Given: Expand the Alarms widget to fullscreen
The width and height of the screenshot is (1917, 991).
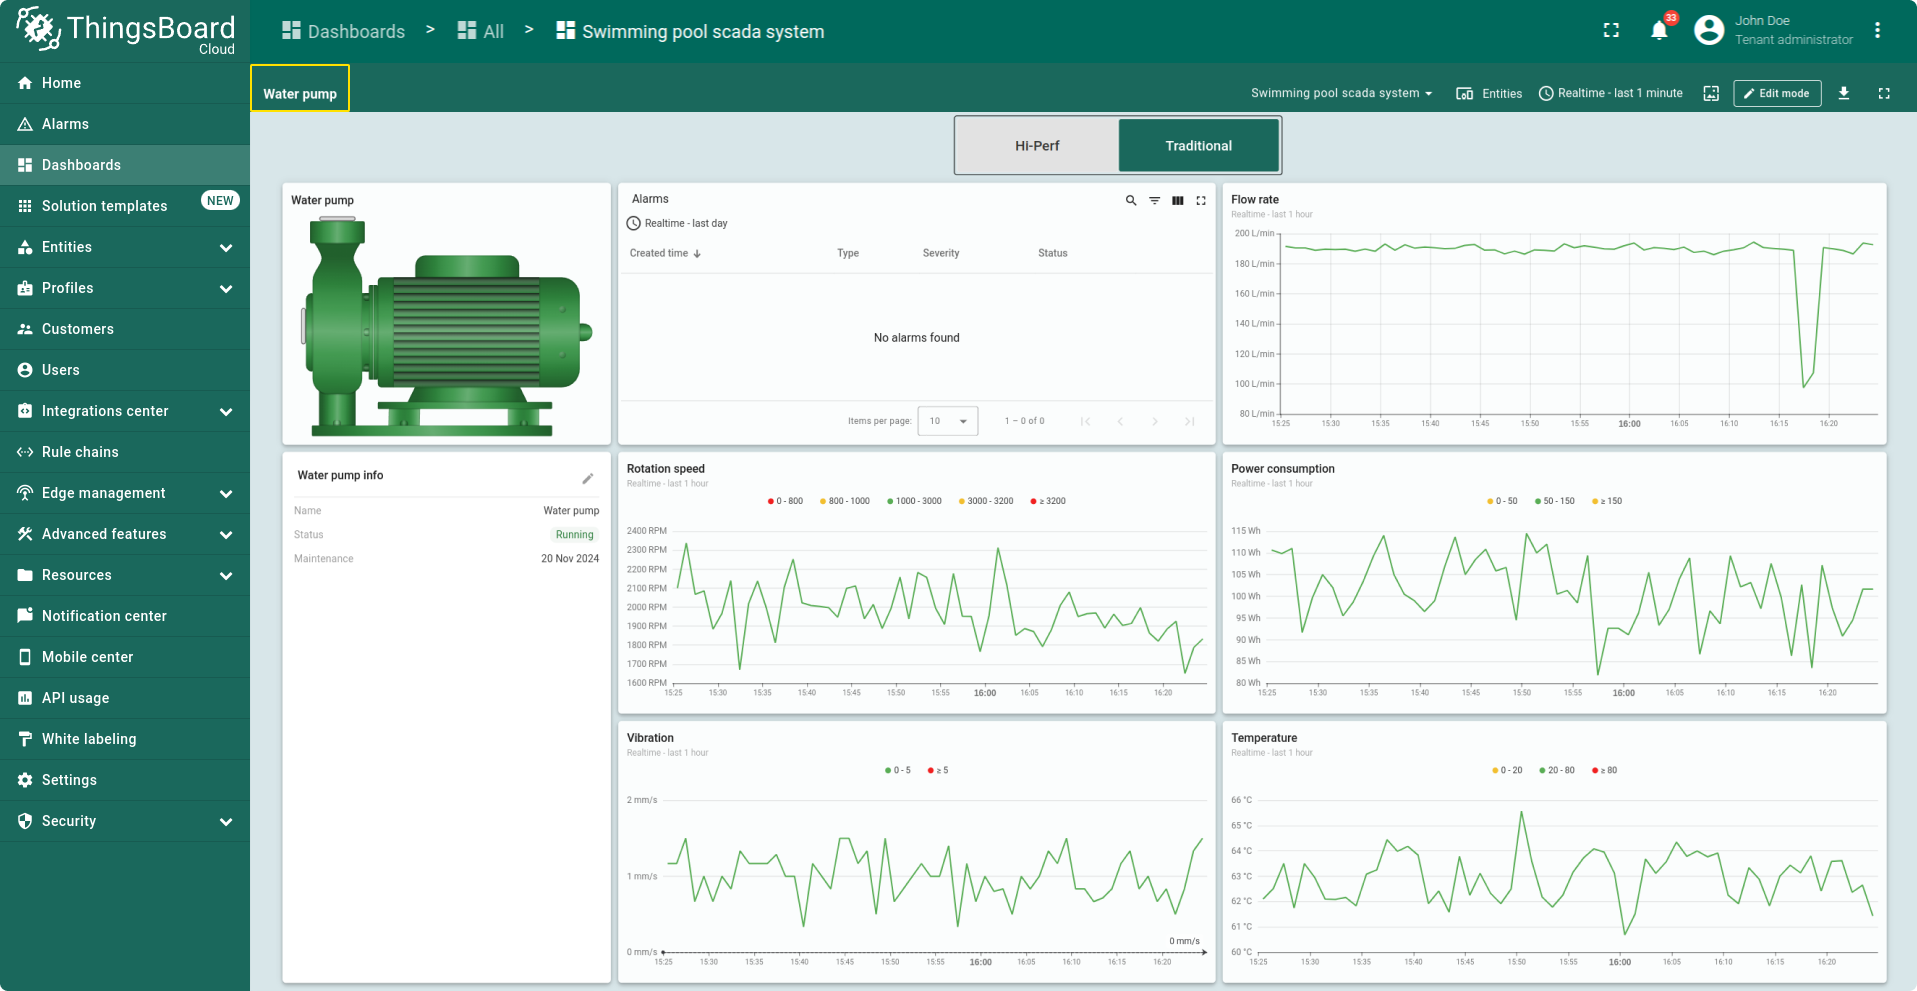Looking at the screenshot, I should click(1200, 200).
